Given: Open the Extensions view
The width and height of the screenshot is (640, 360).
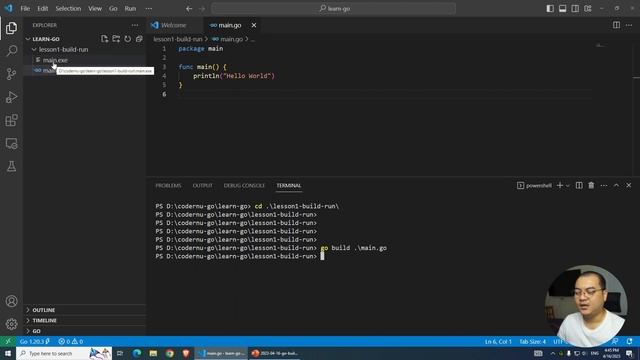Looking at the screenshot, I should (11, 120).
